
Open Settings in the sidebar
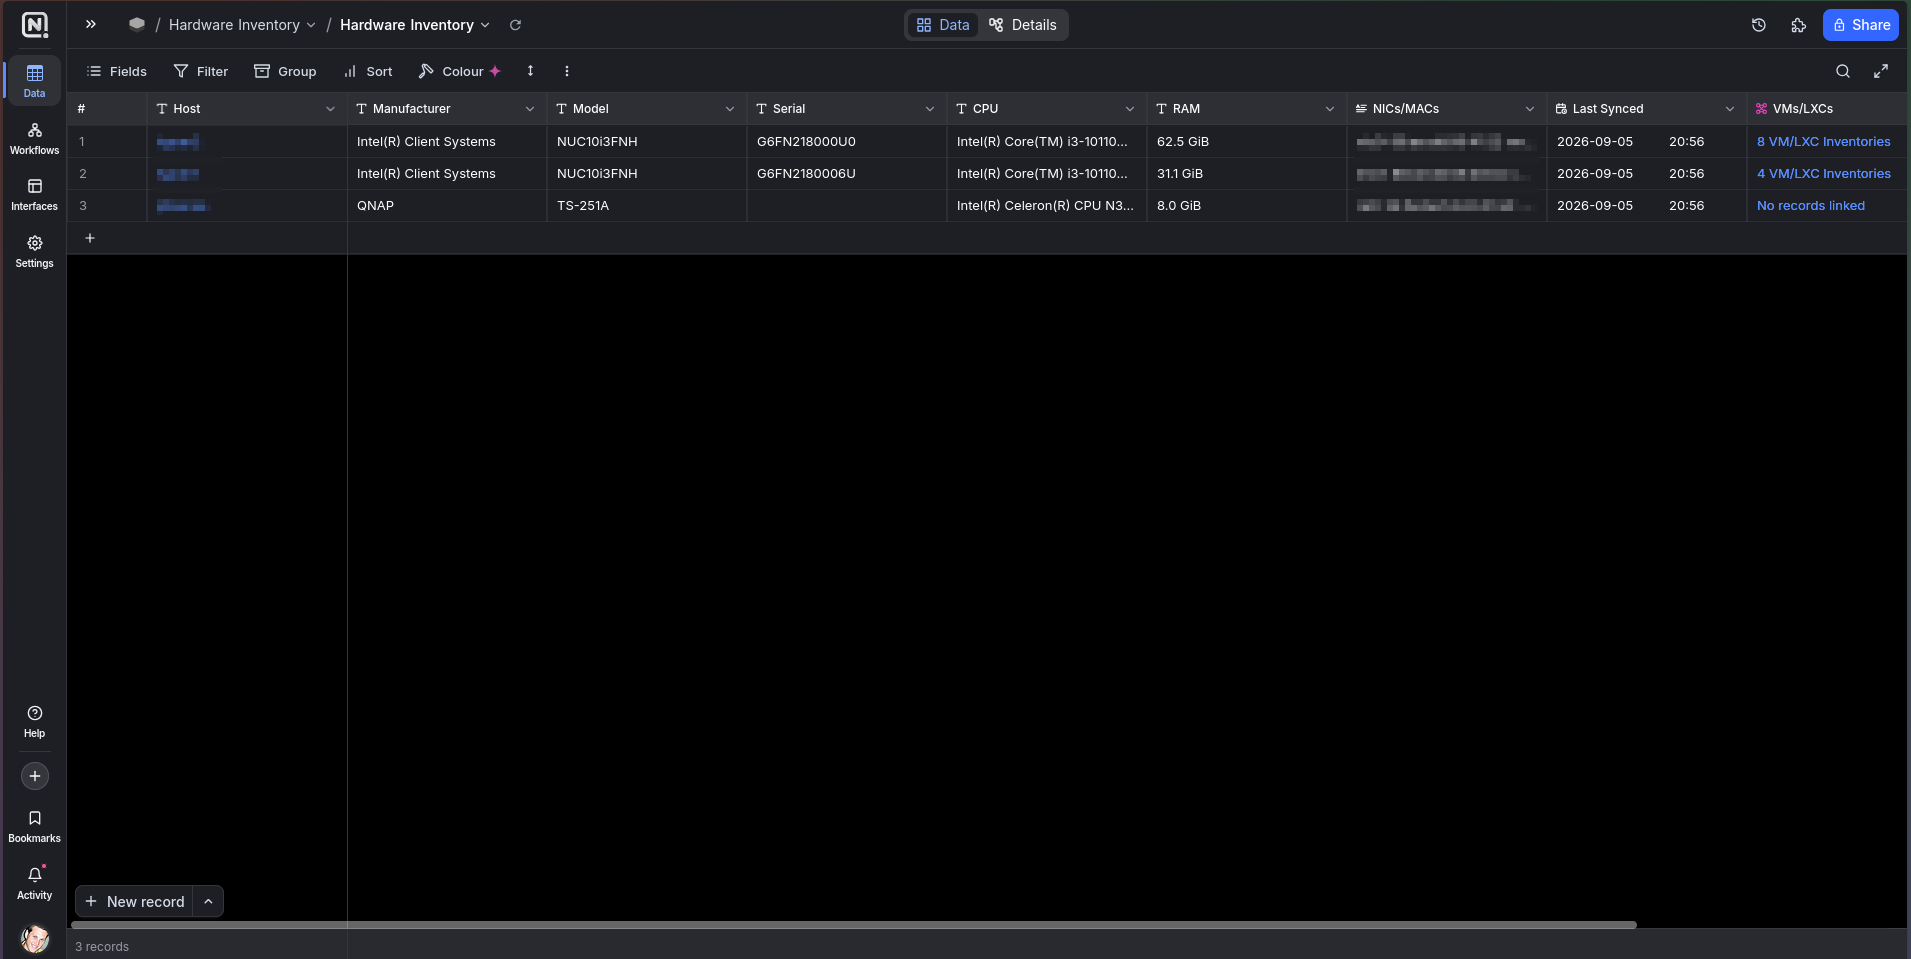[x=35, y=252]
